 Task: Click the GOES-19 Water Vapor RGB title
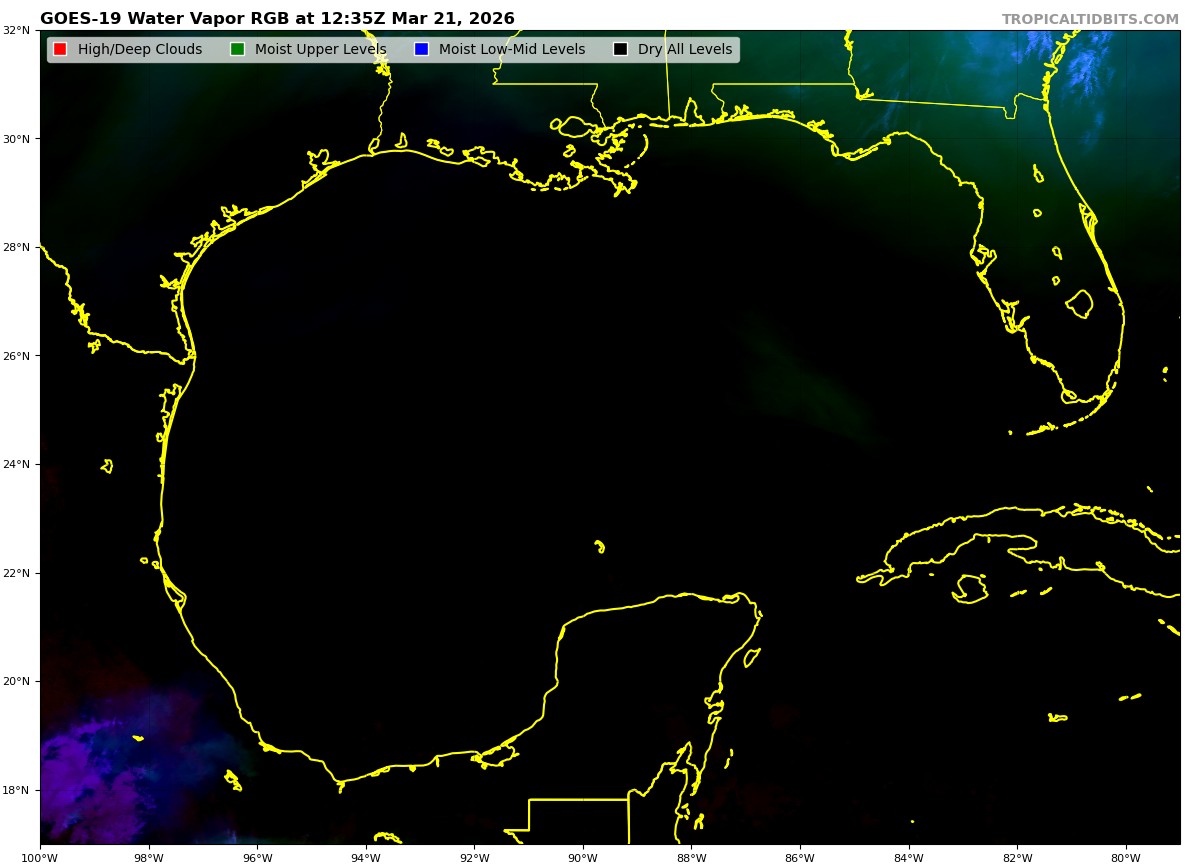click(x=277, y=19)
